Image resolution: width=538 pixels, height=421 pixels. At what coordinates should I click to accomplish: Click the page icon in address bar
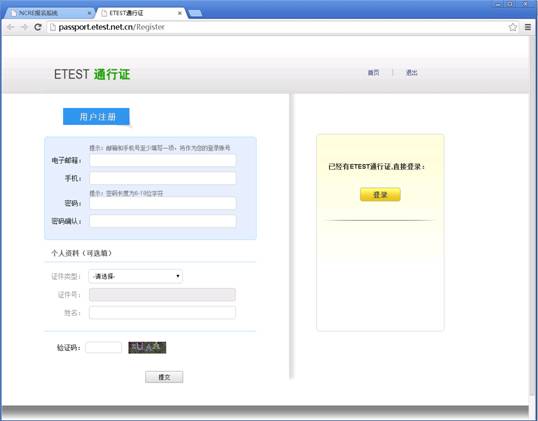tap(52, 27)
